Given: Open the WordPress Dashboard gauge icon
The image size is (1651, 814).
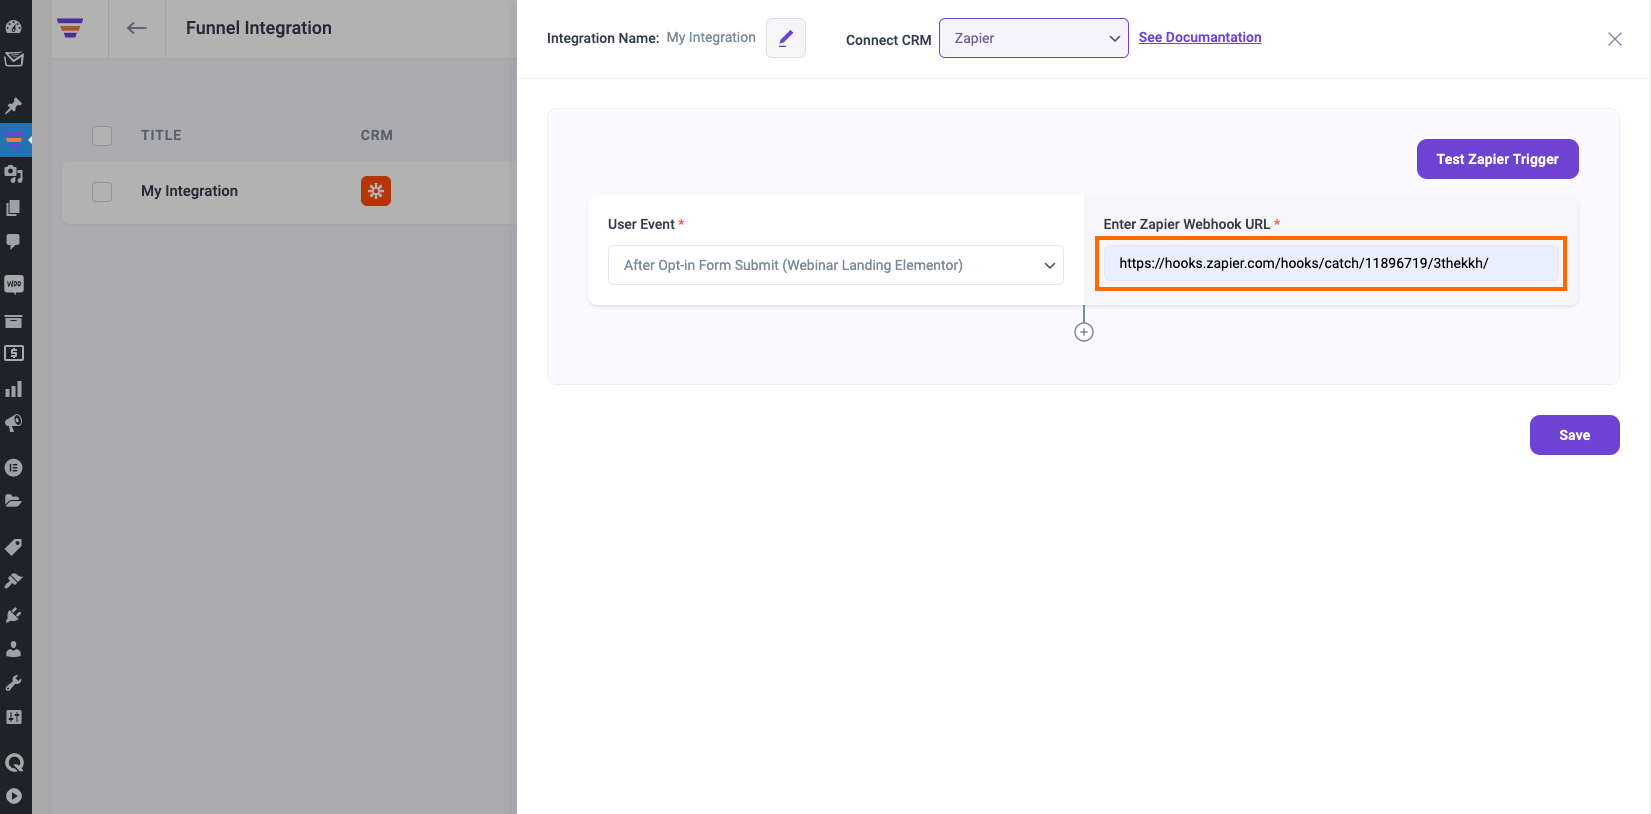Looking at the screenshot, I should (x=14, y=27).
